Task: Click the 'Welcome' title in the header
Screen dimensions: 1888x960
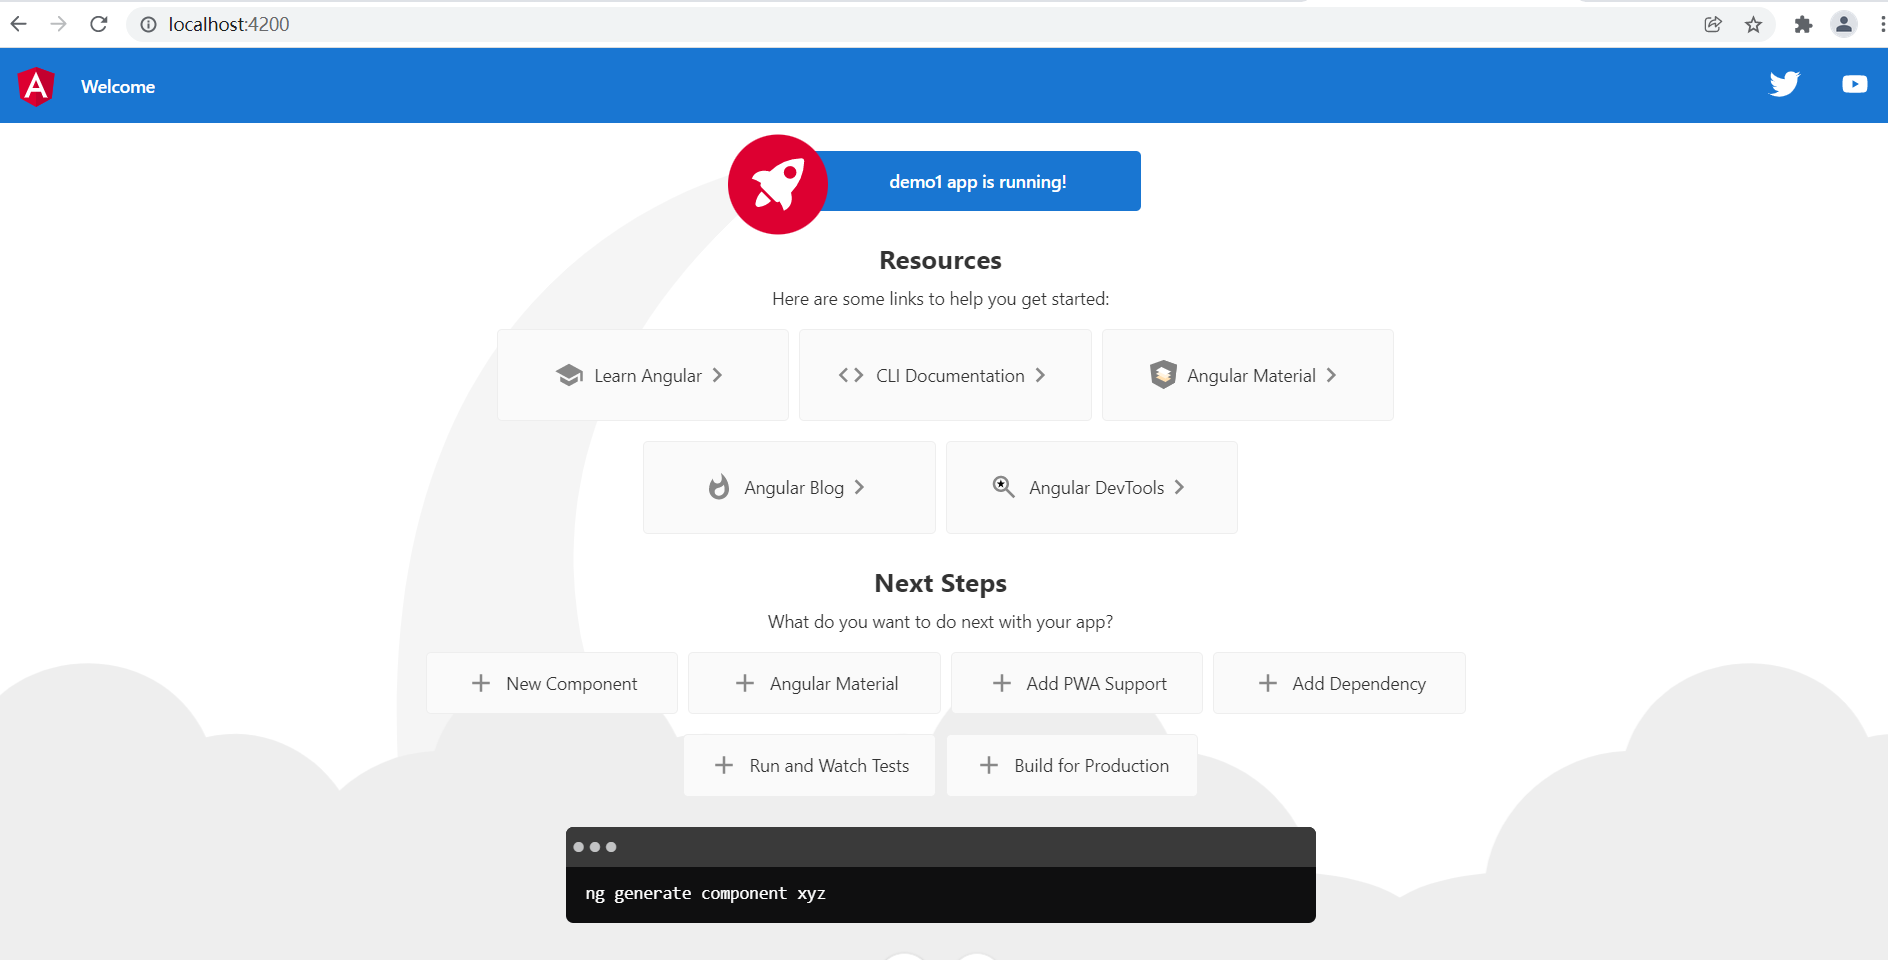Action: (x=118, y=87)
